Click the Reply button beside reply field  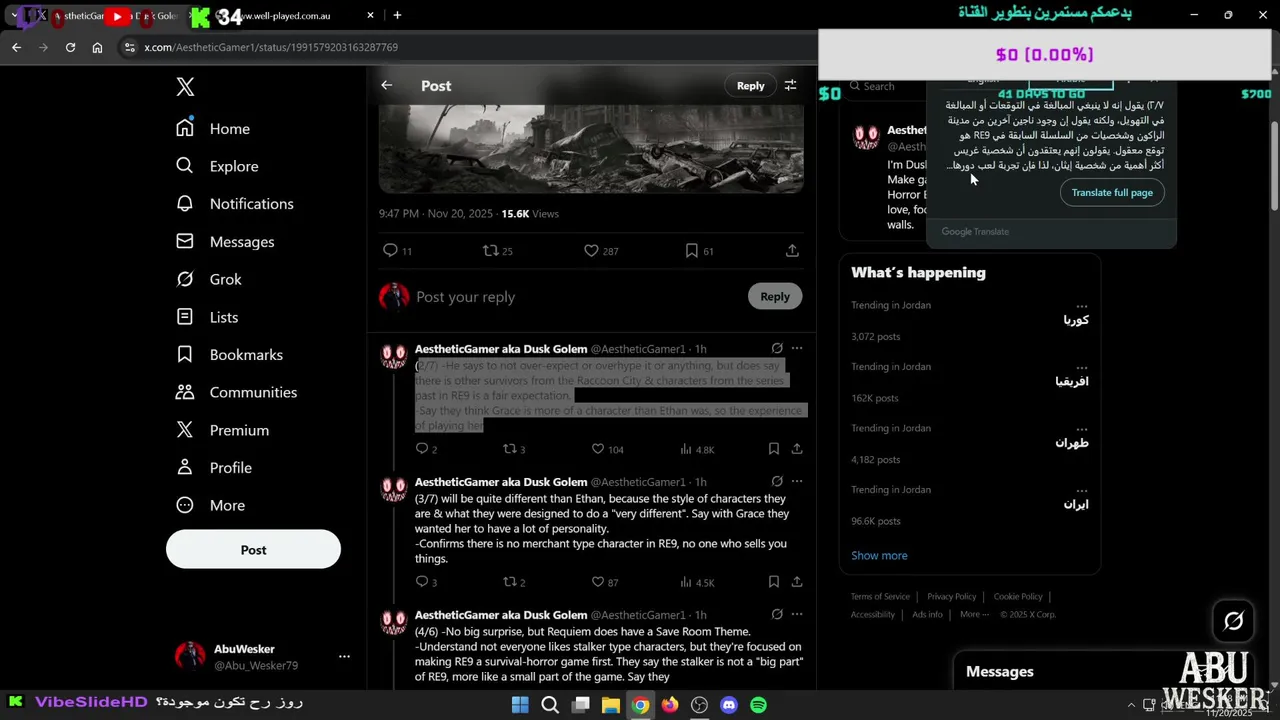coord(774,296)
